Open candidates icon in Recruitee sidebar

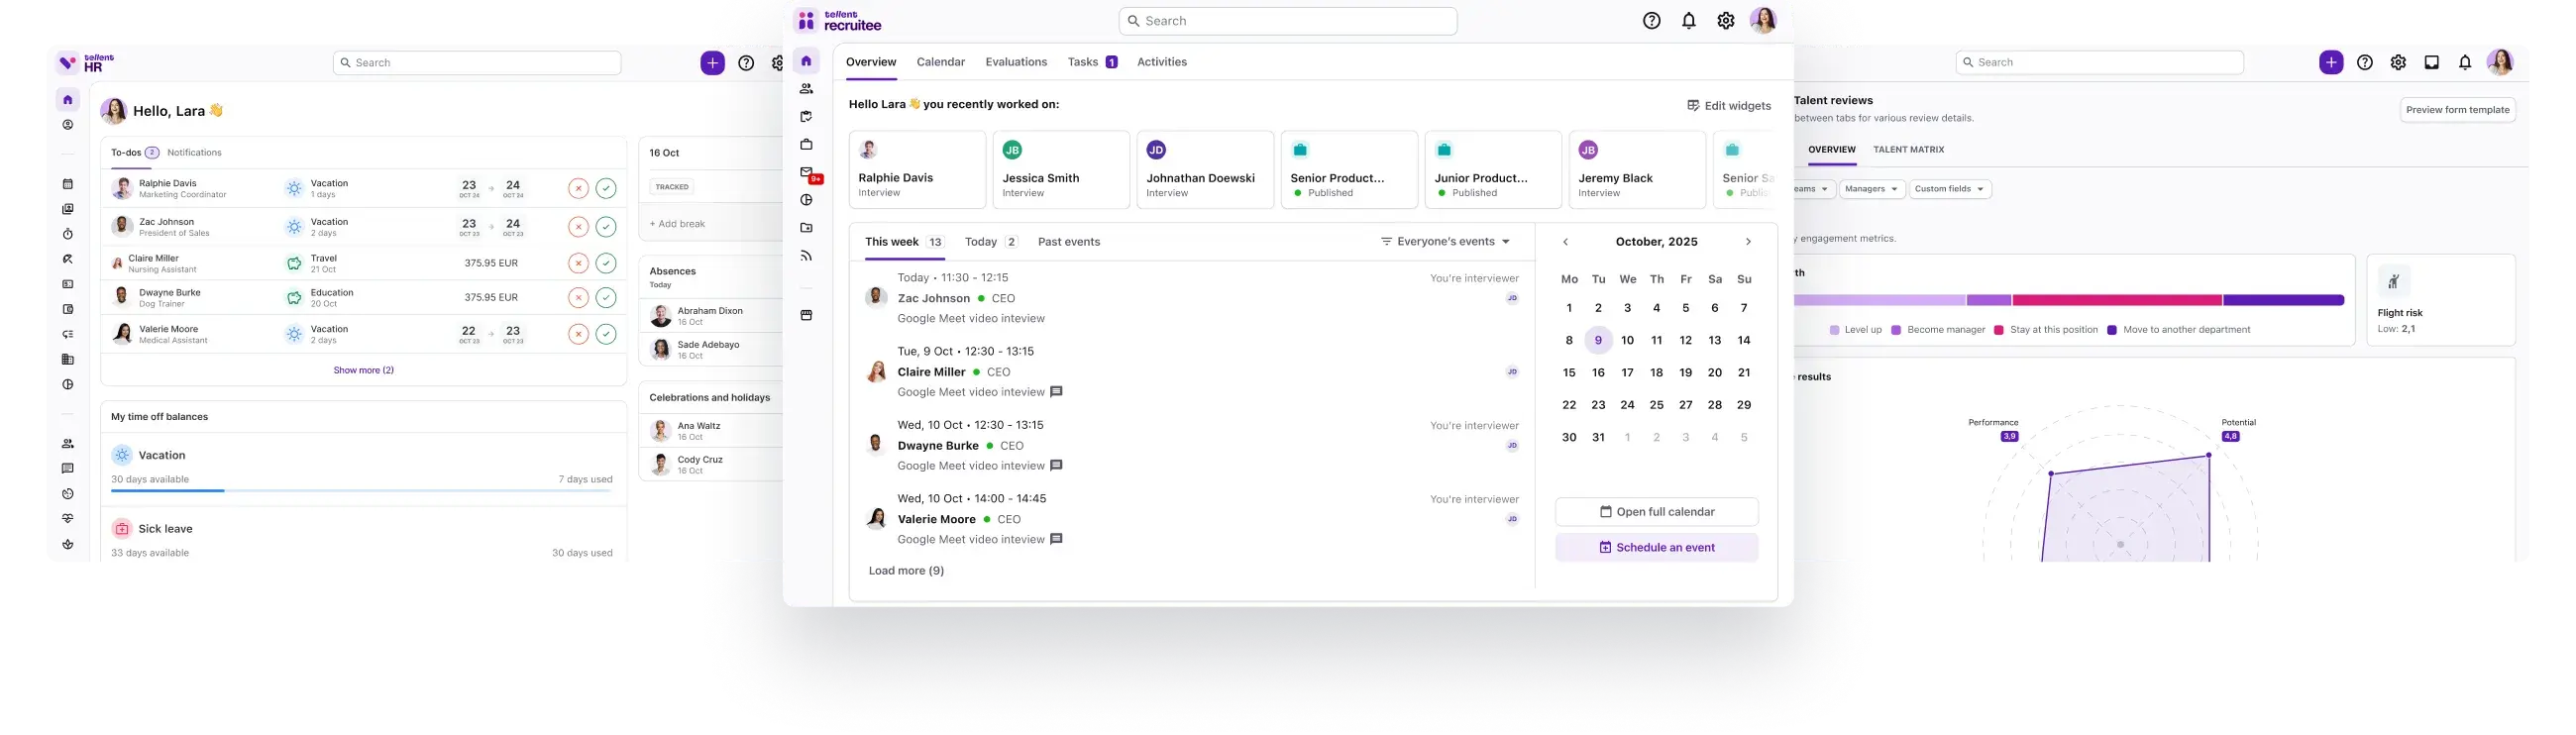click(x=807, y=89)
